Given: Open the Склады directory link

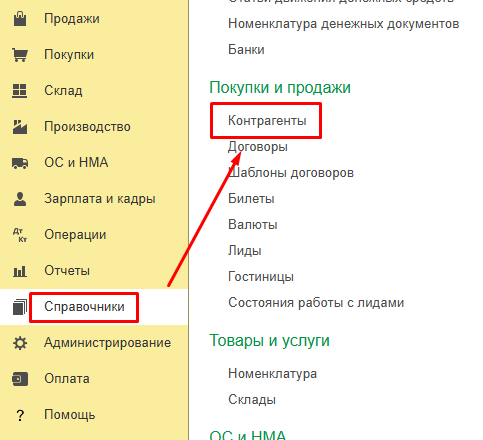Looking at the screenshot, I should click(x=252, y=399).
